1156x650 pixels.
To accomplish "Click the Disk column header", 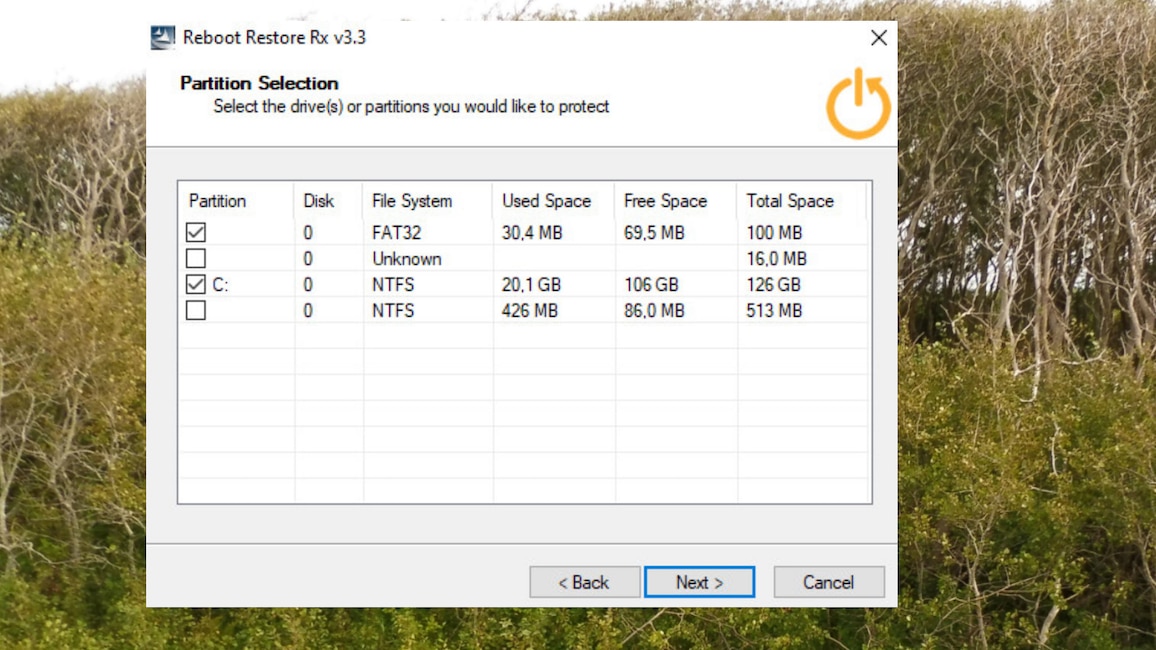I will (327, 201).
